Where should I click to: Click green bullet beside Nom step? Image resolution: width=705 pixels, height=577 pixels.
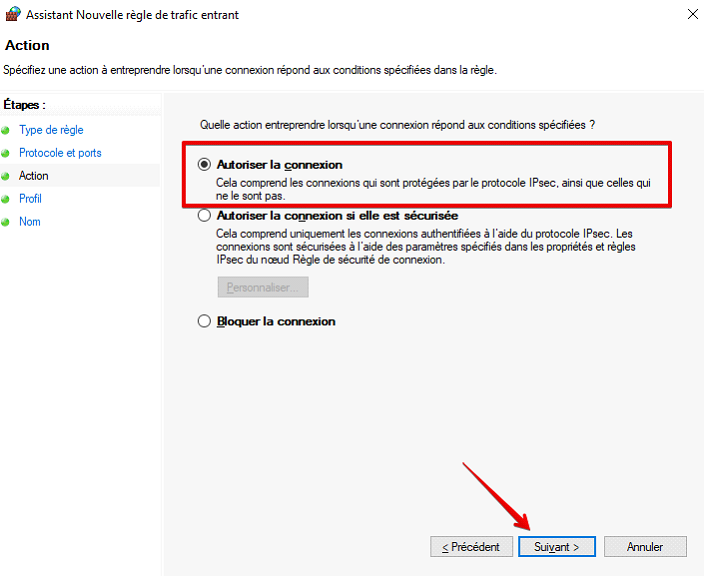[5, 222]
